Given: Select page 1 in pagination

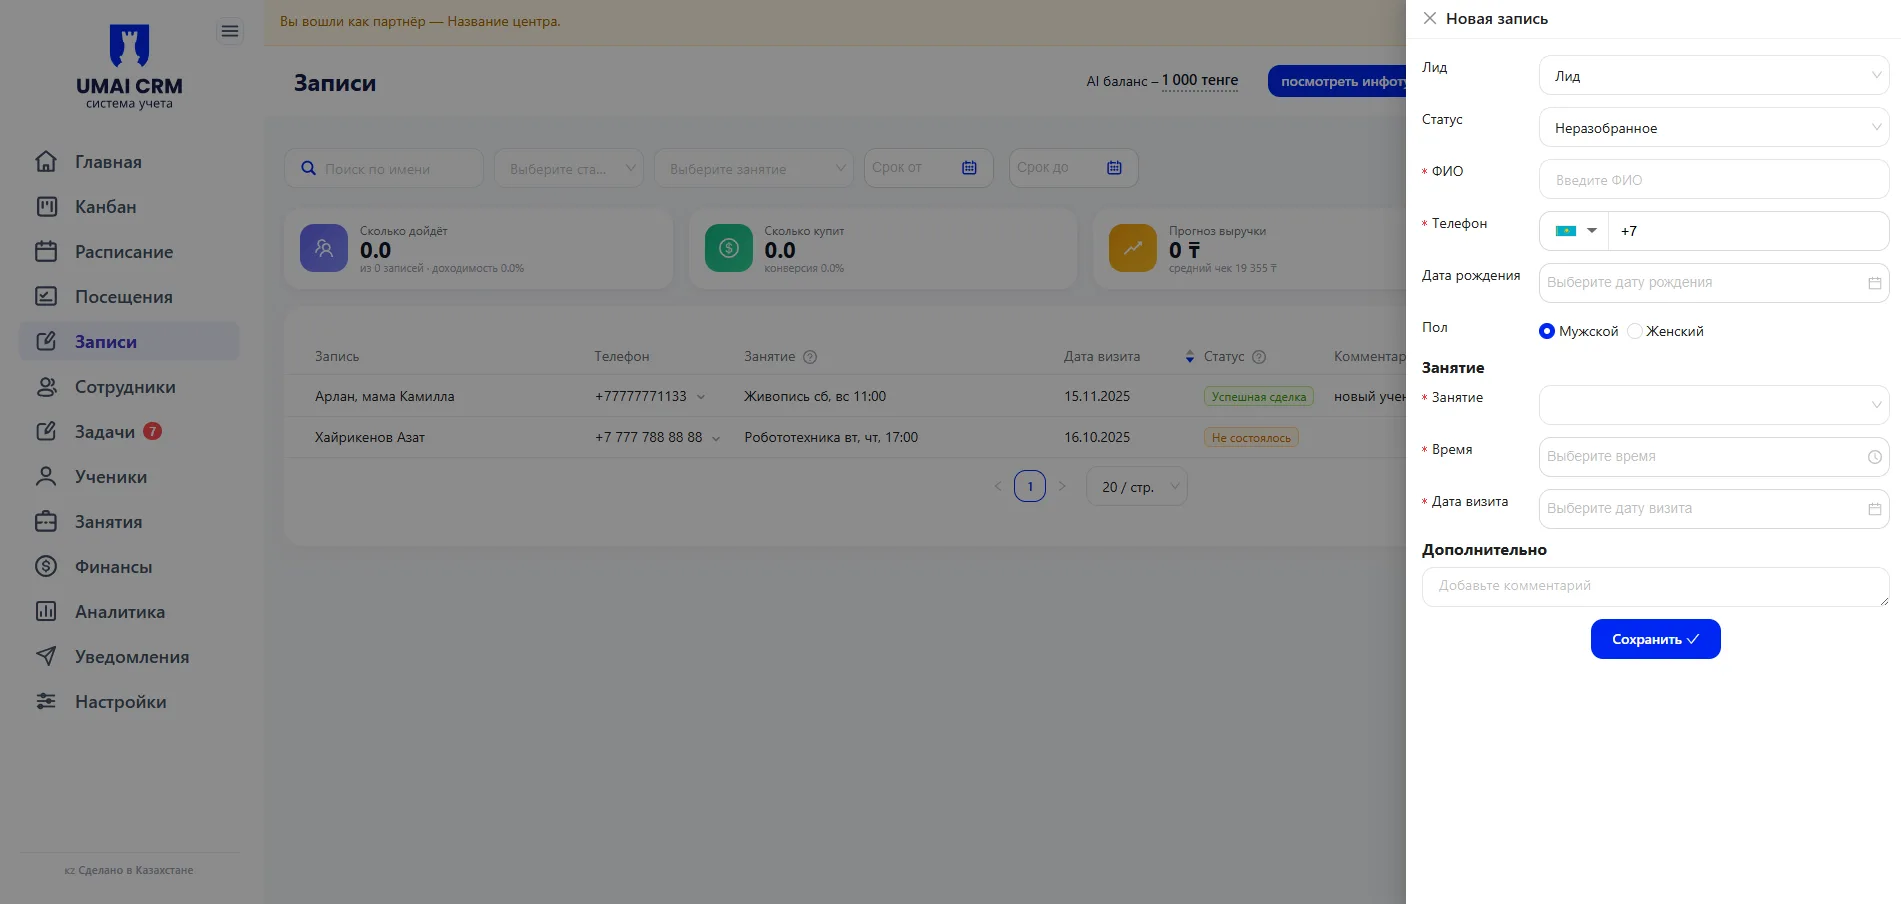Looking at the screenshot, I should coord(1030,486).
